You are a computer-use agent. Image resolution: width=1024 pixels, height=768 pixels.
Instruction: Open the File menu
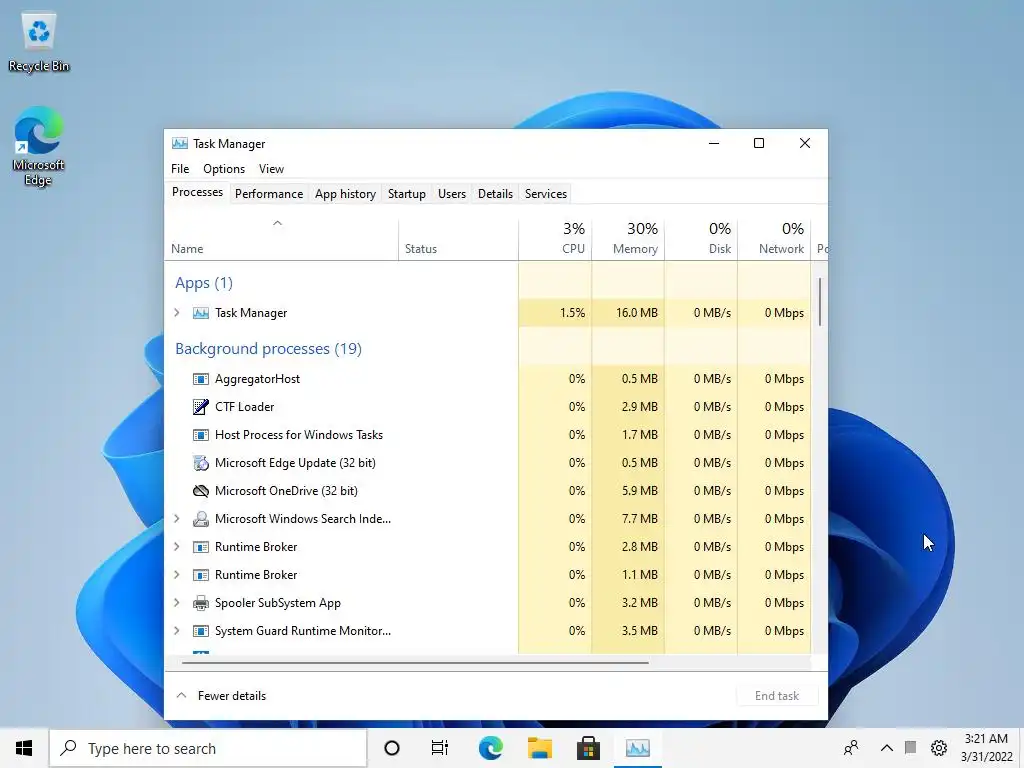click(180, 169)
